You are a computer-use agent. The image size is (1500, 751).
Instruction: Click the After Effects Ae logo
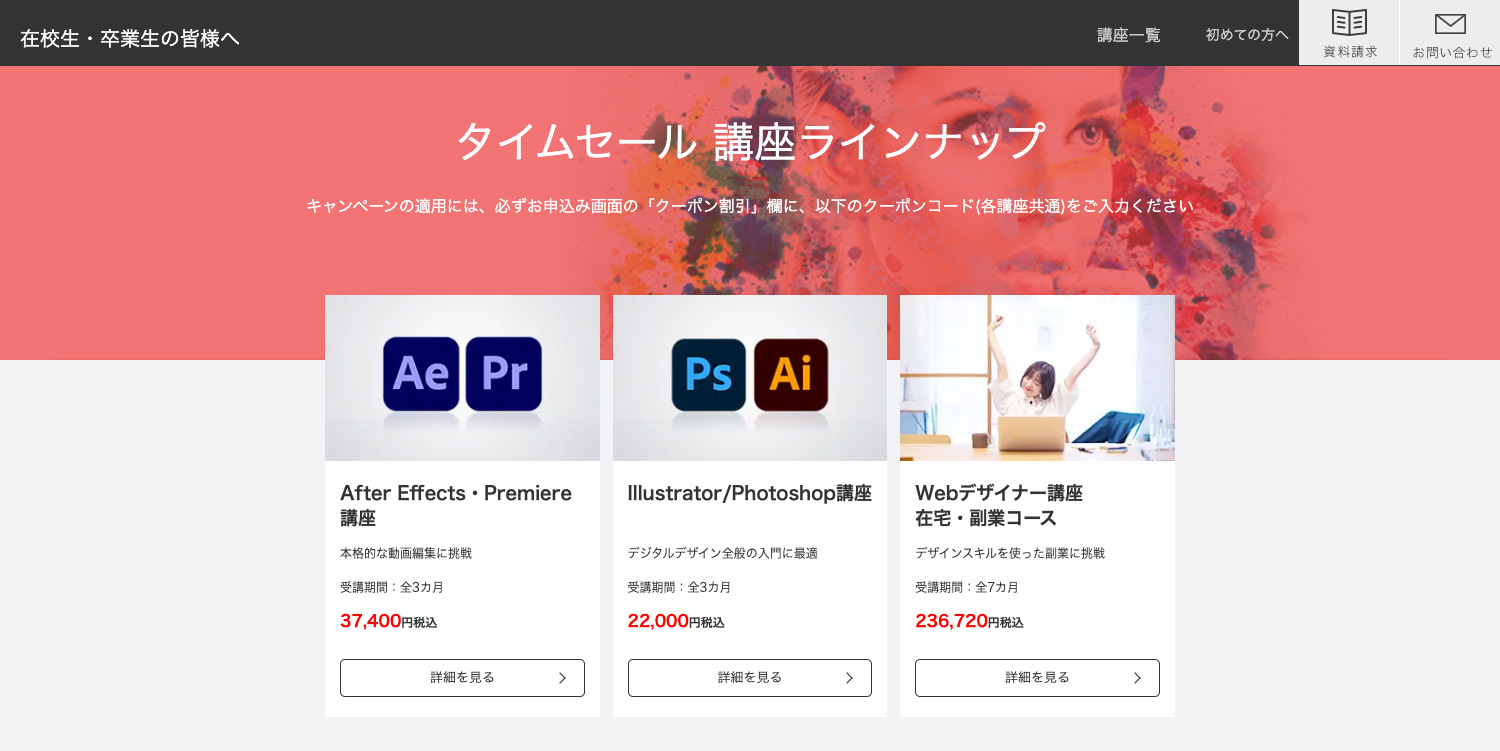coord(421,374)
